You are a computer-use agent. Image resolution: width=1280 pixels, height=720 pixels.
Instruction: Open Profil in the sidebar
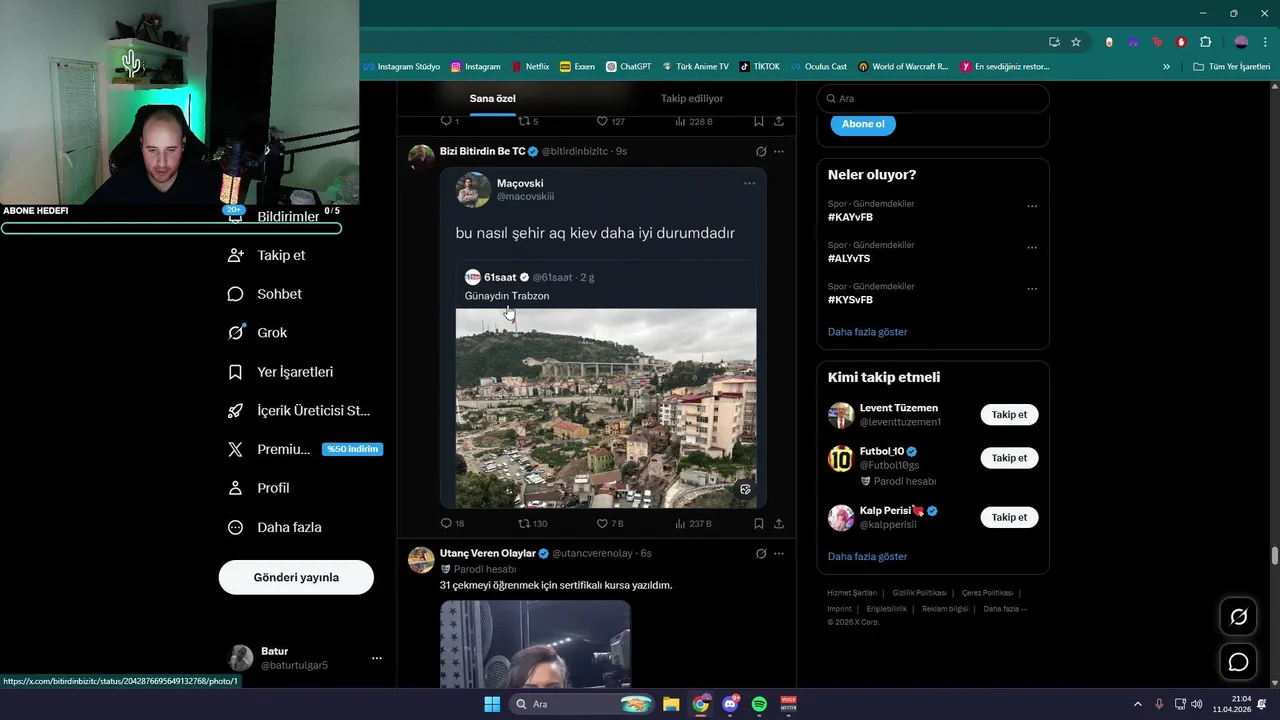[x=258, y=488]
